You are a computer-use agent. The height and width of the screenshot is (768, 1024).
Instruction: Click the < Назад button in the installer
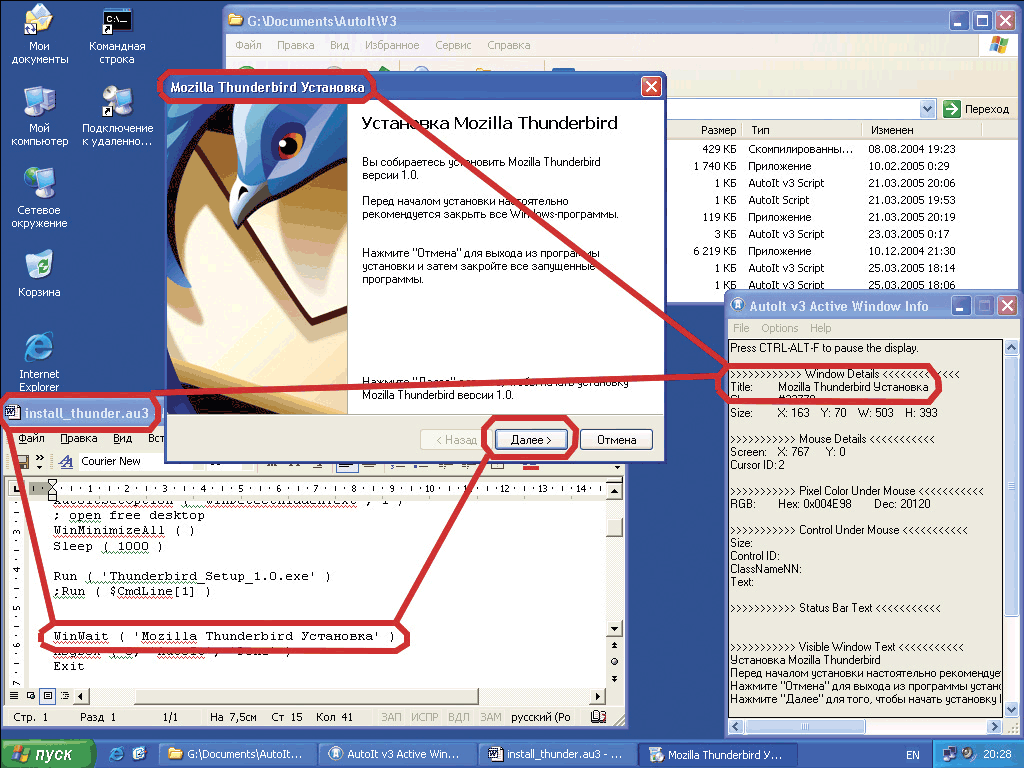(456, 440)
